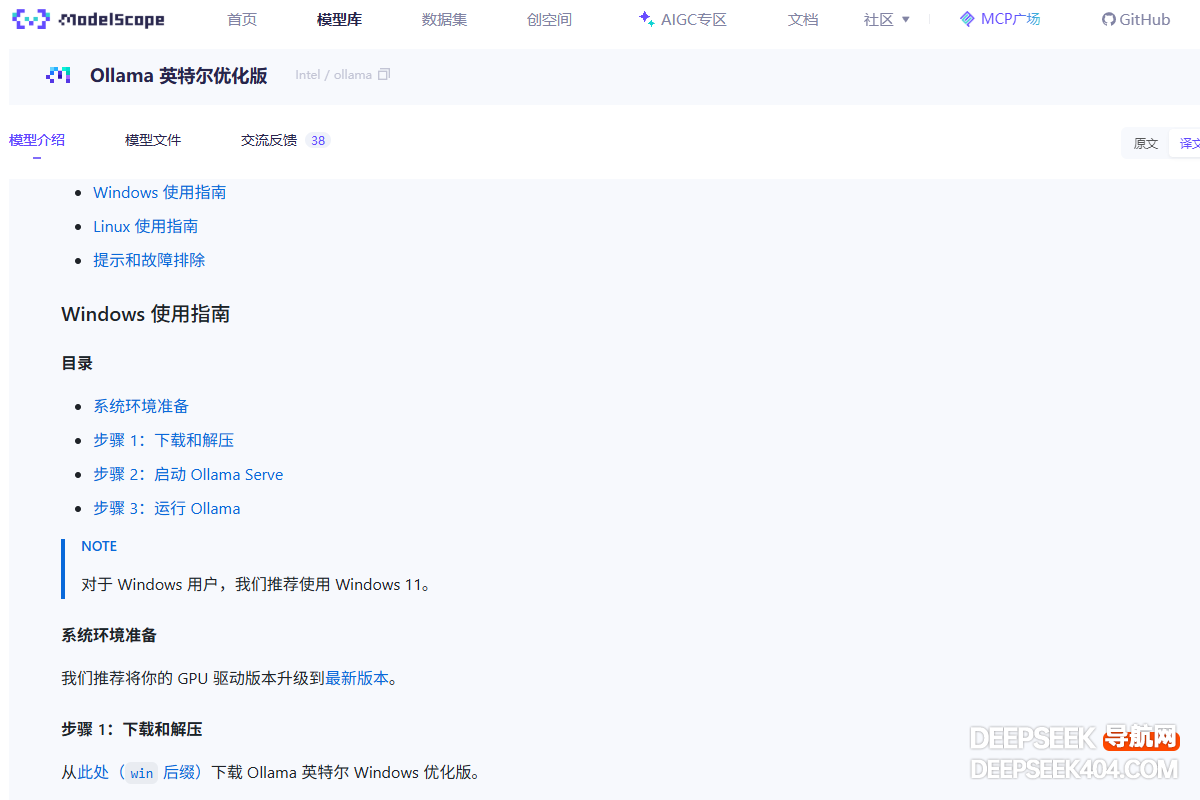
Task: Switch to 原文 original text view
Action: [x=1146, y=143]
